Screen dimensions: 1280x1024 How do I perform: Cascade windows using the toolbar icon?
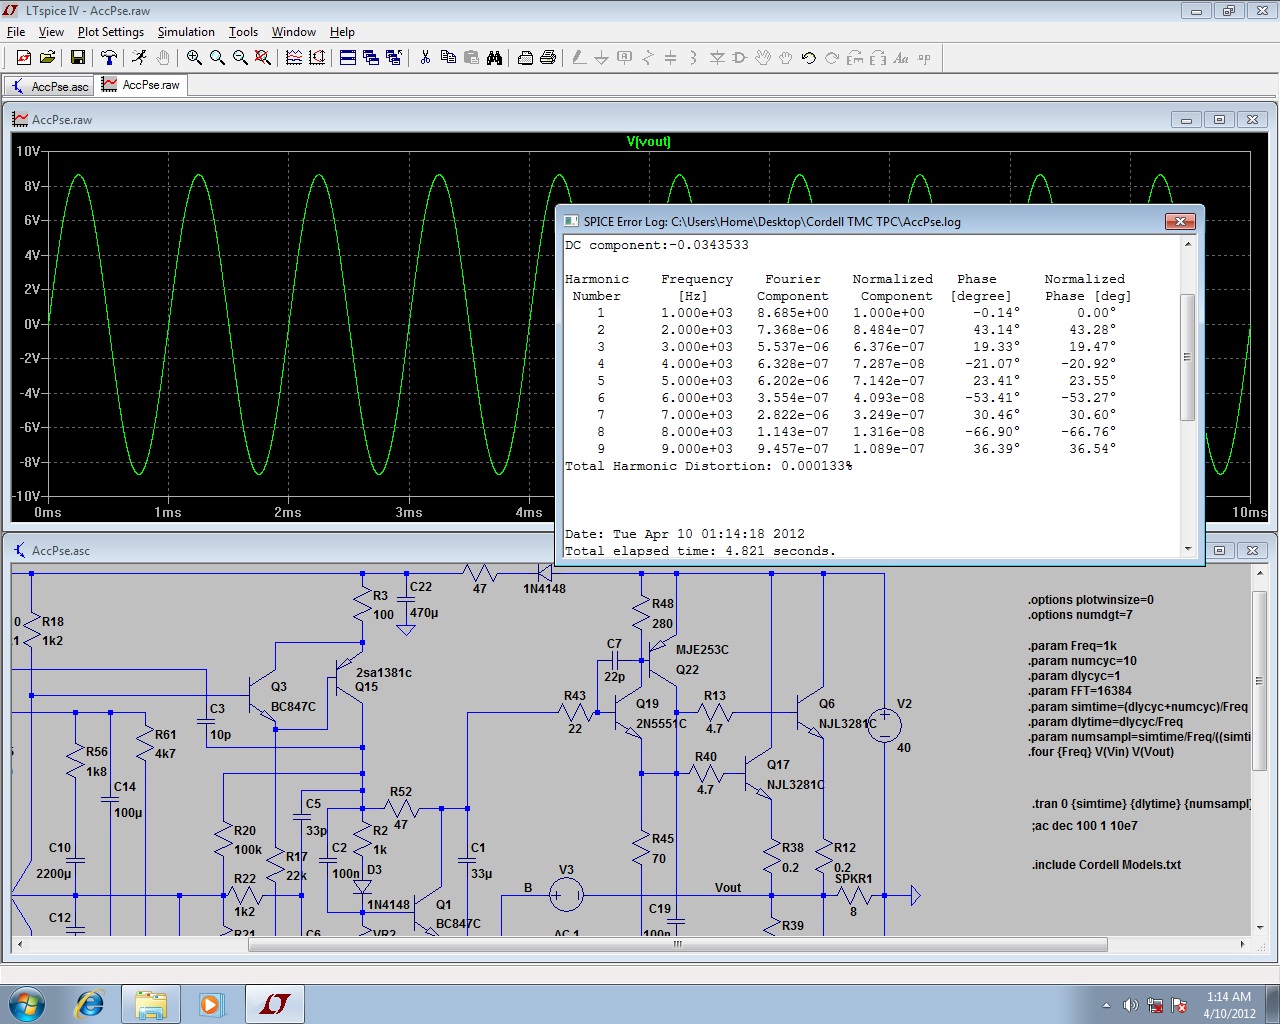[x=371, y=58]
